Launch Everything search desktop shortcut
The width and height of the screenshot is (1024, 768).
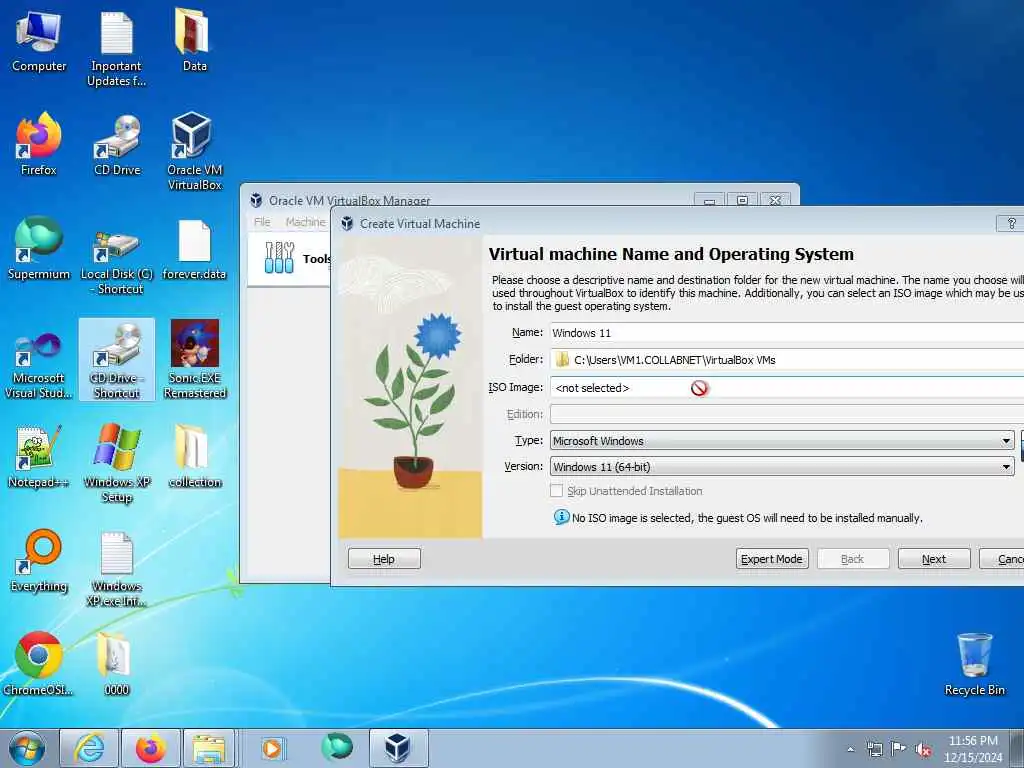[39, 562]
